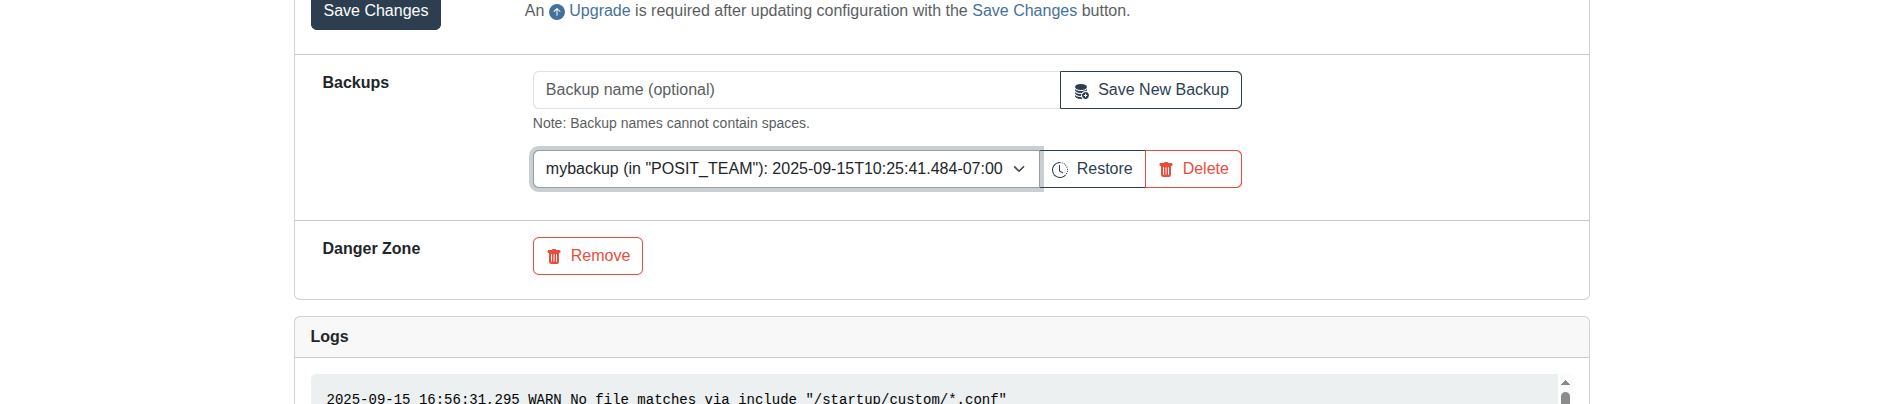
Task: Click the Logs panel header
Action: click(941, 337)
